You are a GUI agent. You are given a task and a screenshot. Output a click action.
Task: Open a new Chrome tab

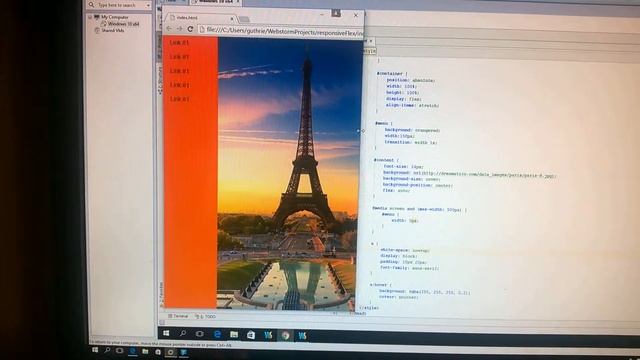[x=244, y=19]
